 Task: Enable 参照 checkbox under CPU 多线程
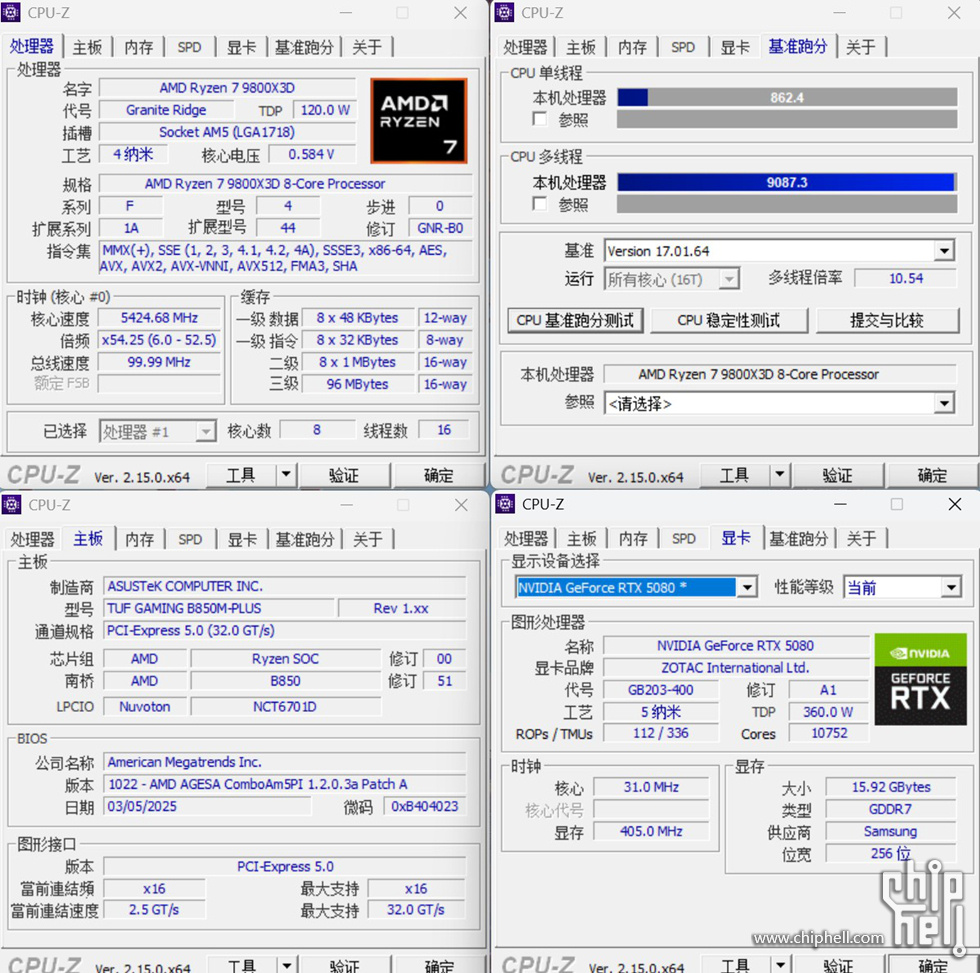[539, 204]
